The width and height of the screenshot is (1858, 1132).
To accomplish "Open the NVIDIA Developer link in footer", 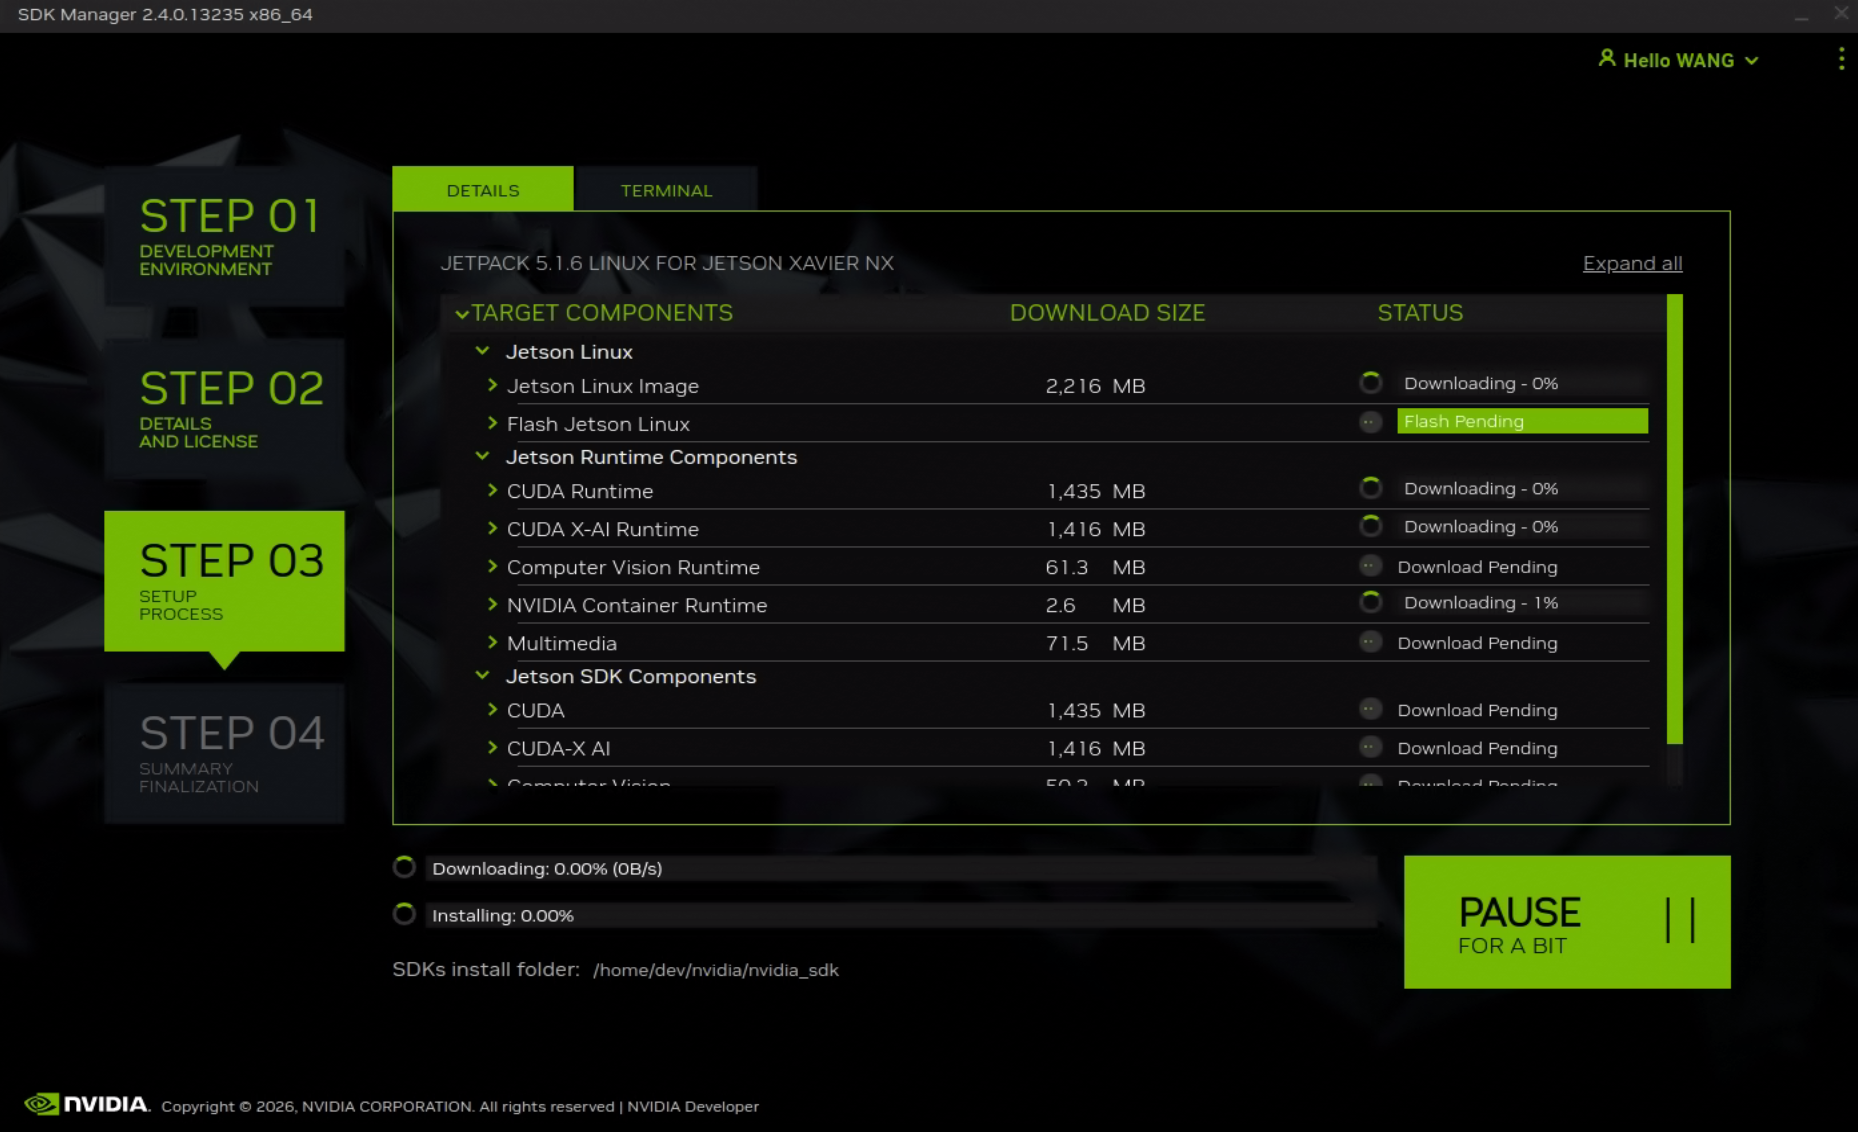I will [693, 1106].
